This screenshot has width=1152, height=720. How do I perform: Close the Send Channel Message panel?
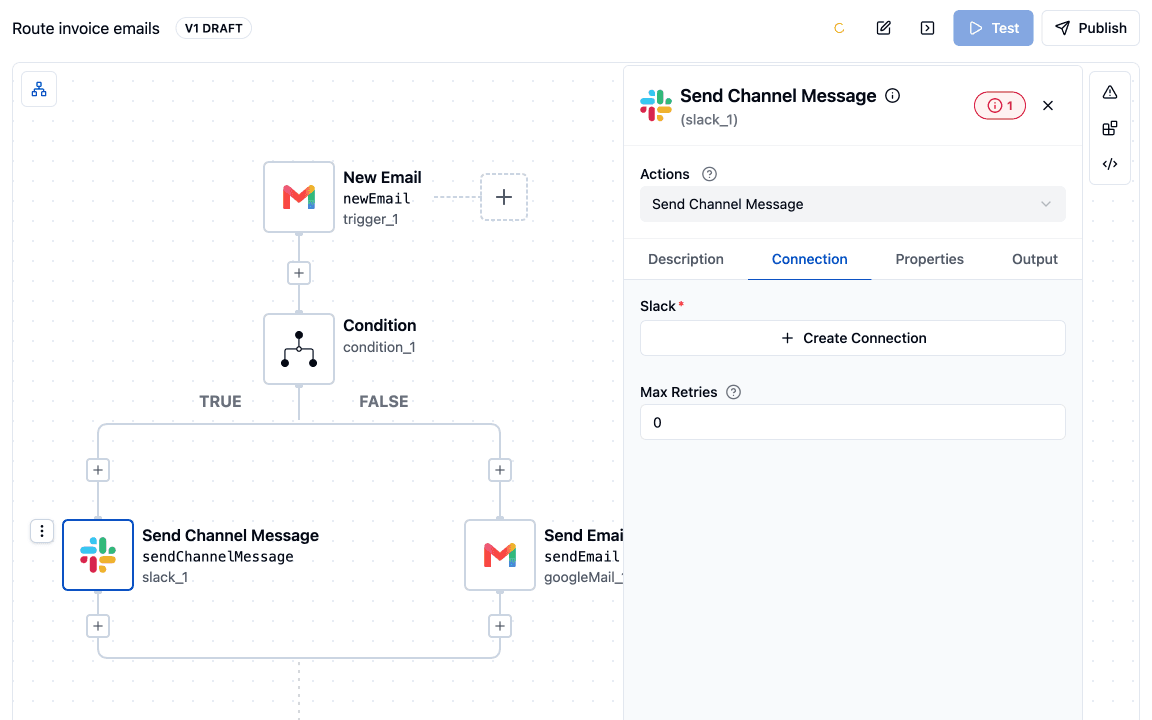coord(1048,106)
